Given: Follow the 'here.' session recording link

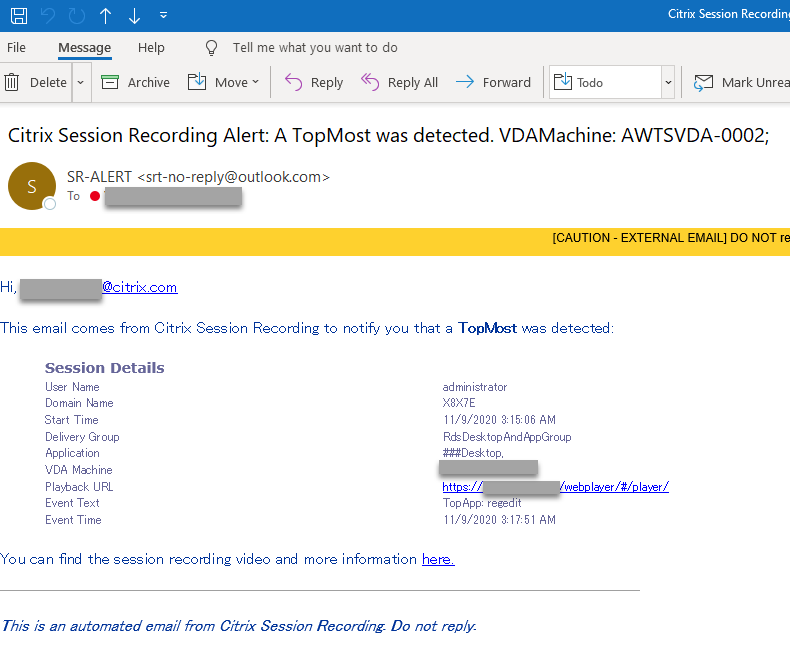Looking at the screenshot, I should 438,559.
